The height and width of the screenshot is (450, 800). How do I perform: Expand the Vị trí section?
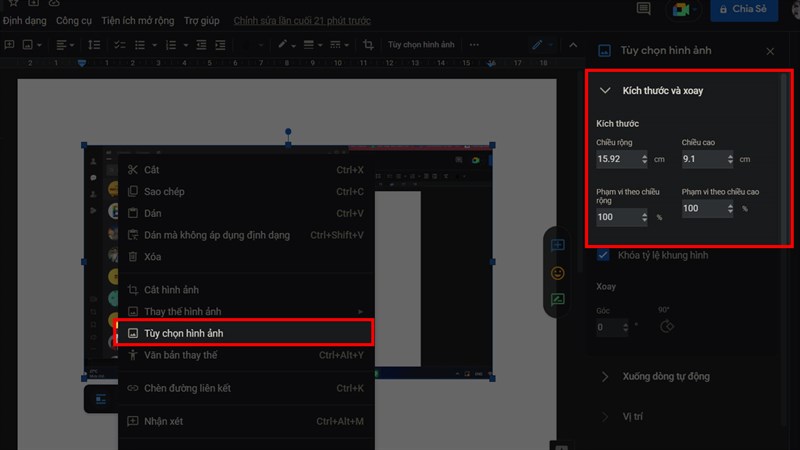coord(605,416)
